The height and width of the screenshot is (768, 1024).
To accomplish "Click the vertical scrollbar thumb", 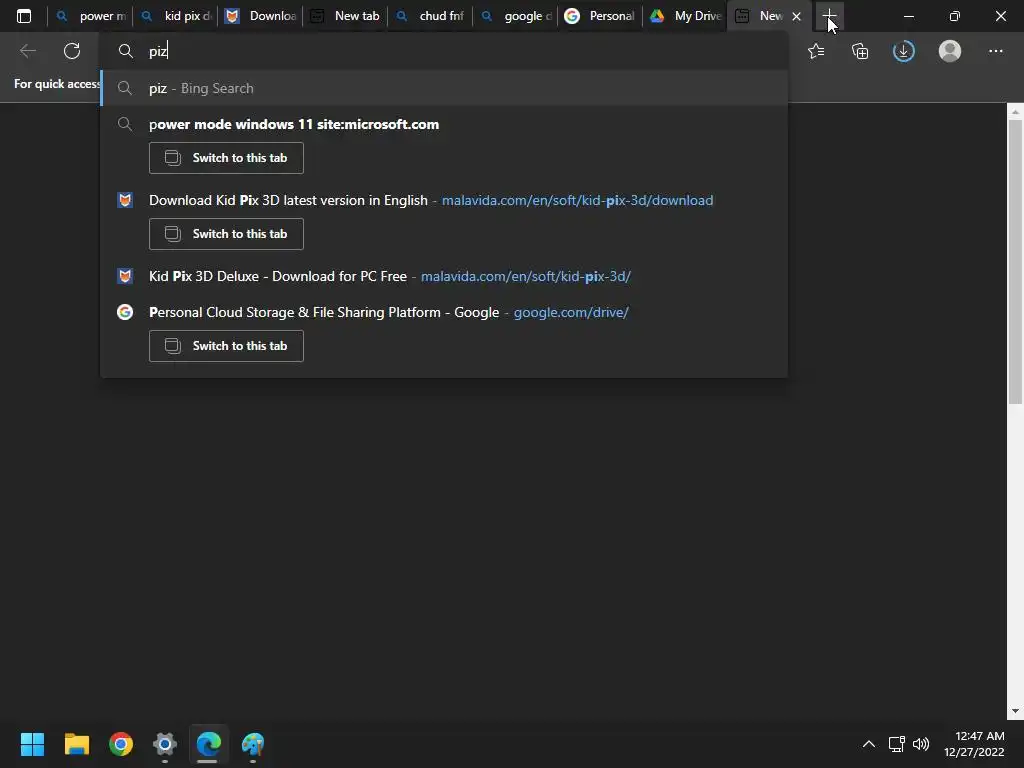I will click(1015, 261).
